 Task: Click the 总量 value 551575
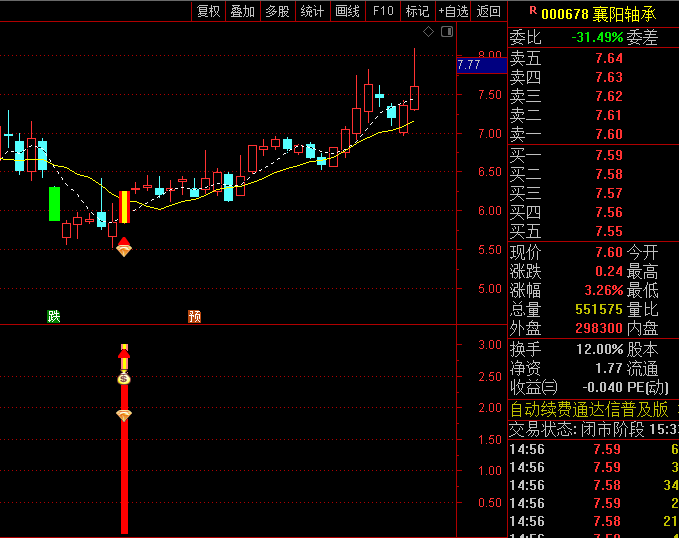599,309
